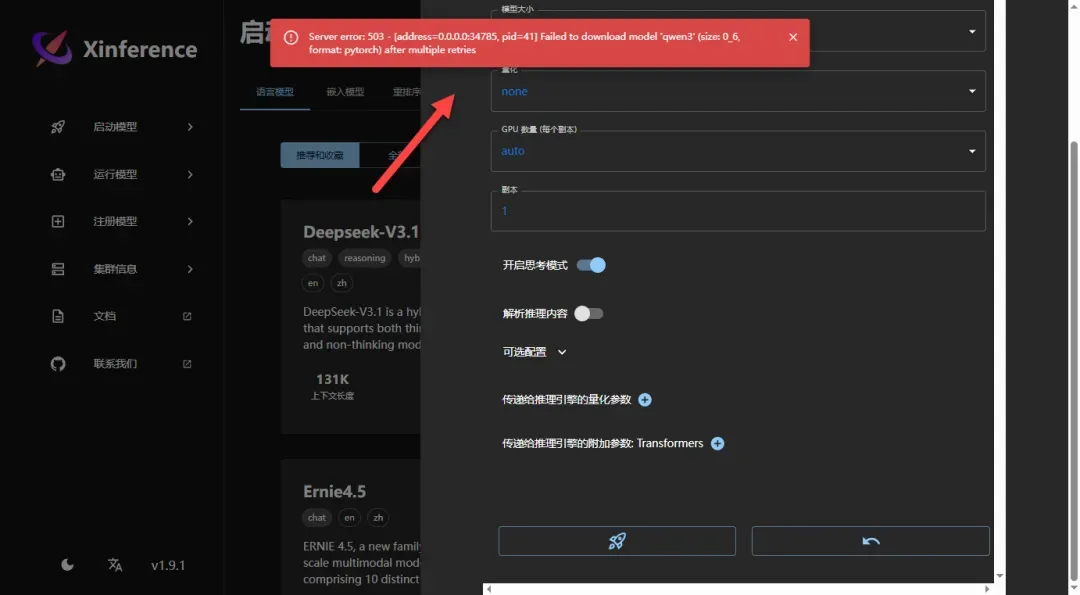Toggle dark mode moon icon
The image size is (1080, 595).
coord(67,565)
